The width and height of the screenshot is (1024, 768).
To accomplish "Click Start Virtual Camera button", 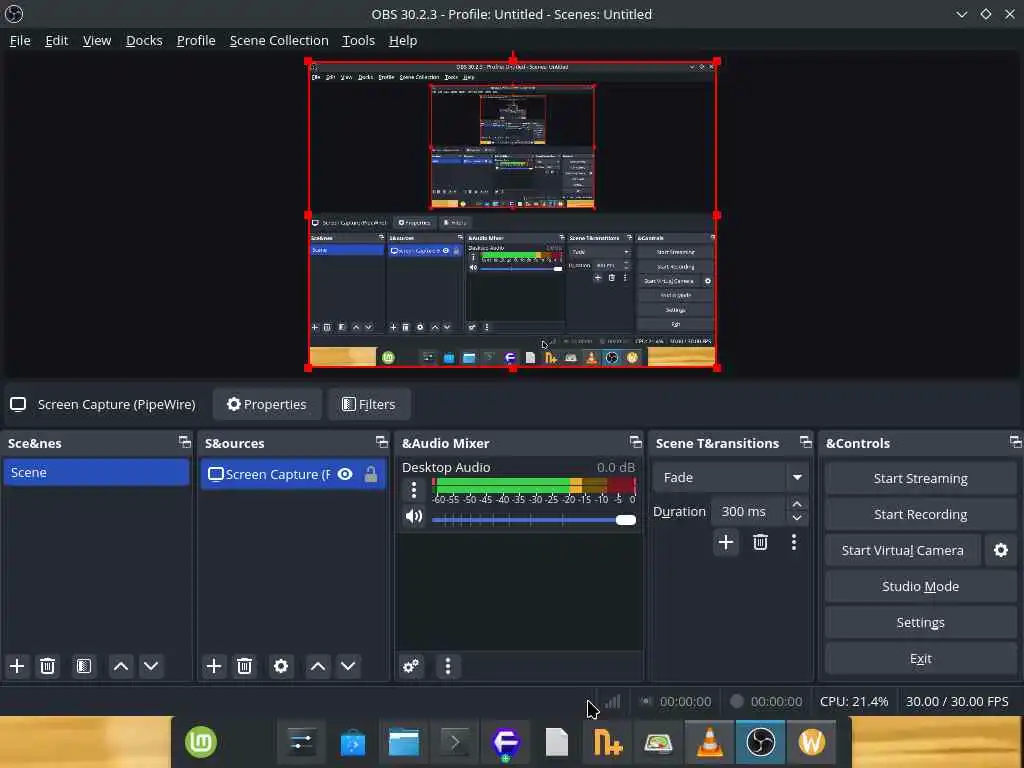I will (x=903, y=551).
